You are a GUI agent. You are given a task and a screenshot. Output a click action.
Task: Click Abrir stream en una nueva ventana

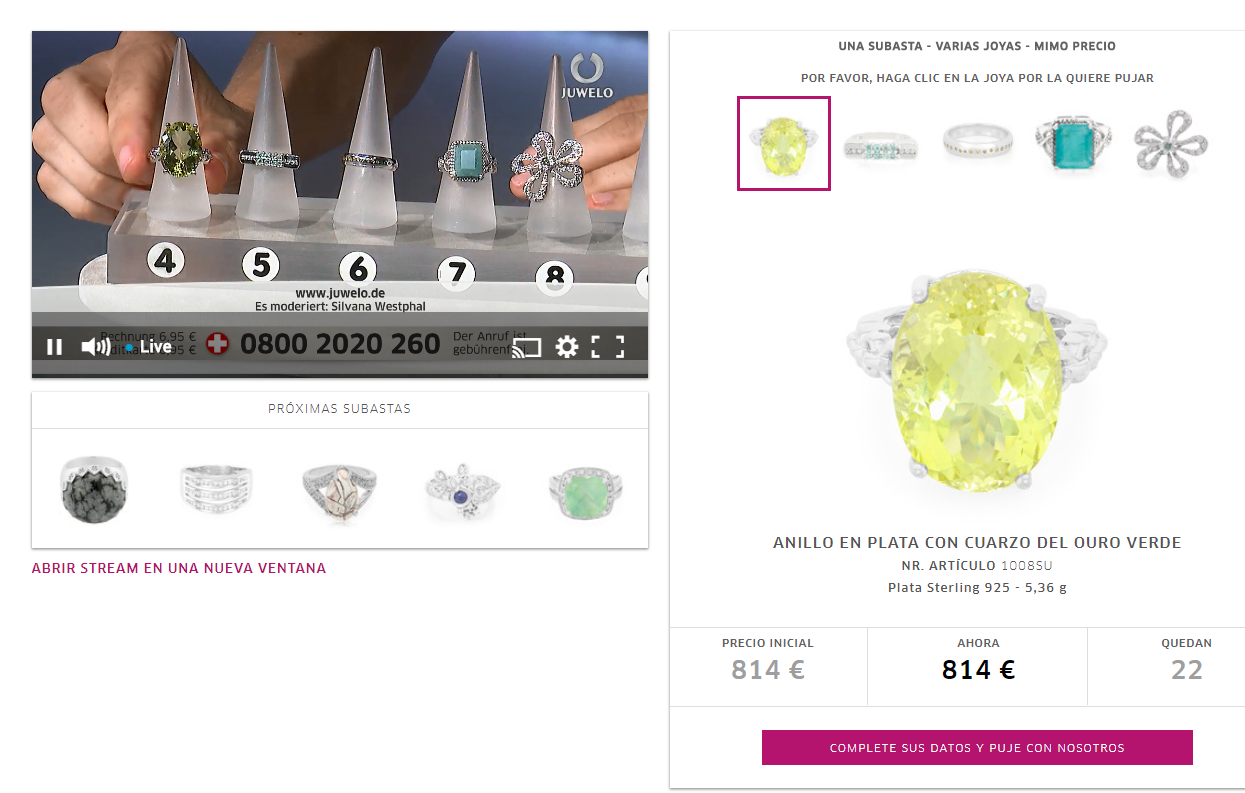pyautogui.click(x=179, y=568)
